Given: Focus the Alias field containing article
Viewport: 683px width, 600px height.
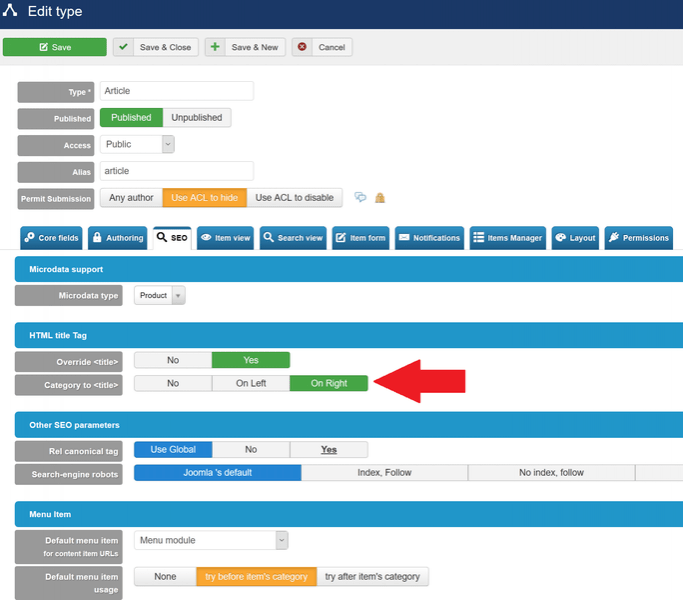Looking at the screenshot, I should click(x=176, y=171).
